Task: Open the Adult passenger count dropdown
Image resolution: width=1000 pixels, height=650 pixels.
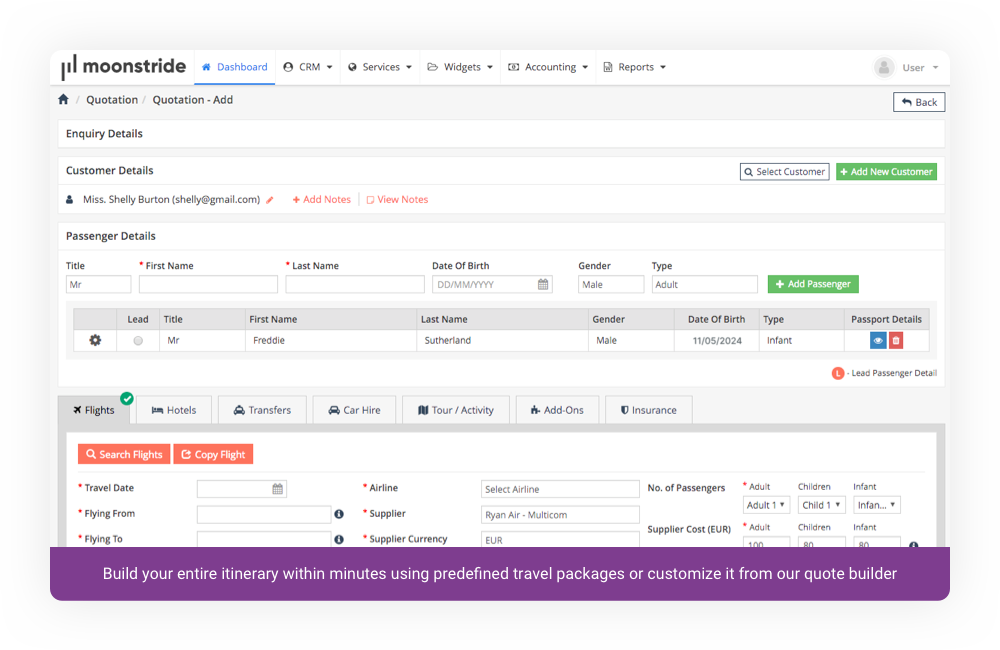Action: (x=766, y=505)
